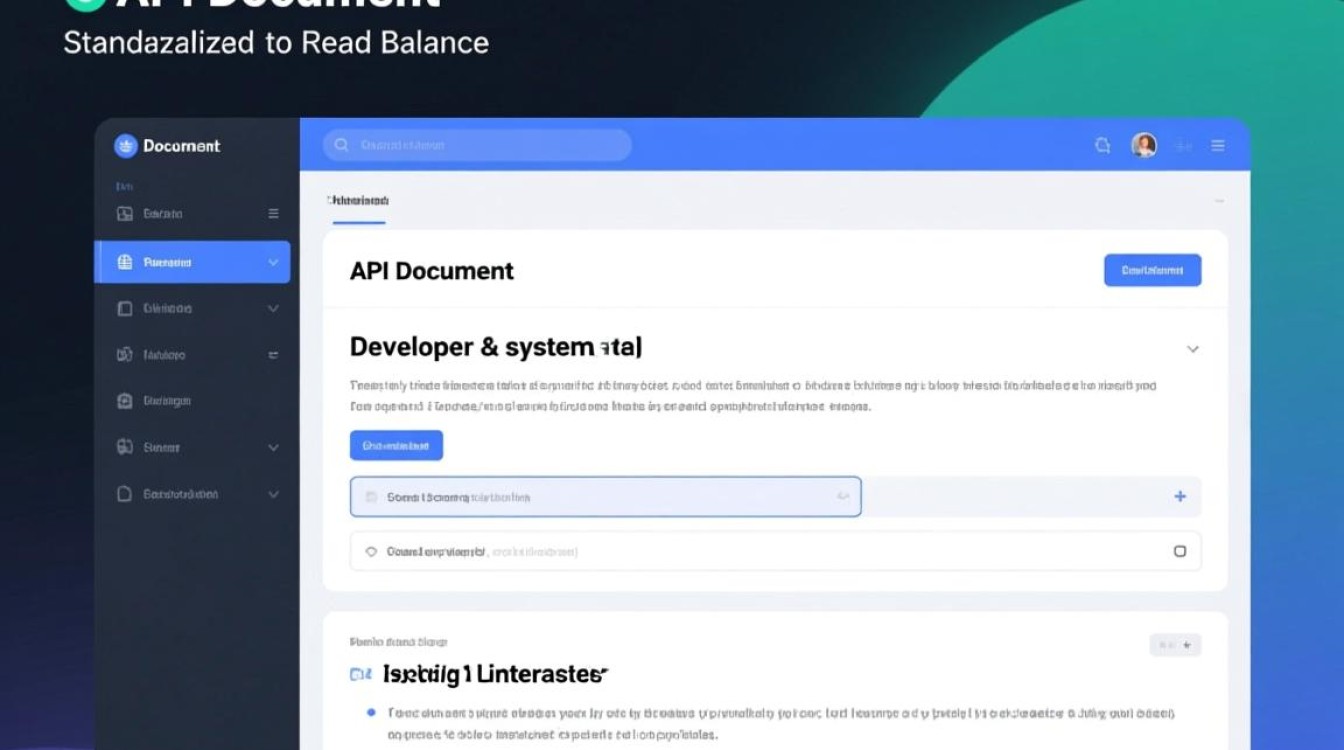Image resolution: width=1344 pixels, height=750 pixels.
Task: Click the first sidebar item's image icon
Action: pyautogui.click(x=125, y=214)
